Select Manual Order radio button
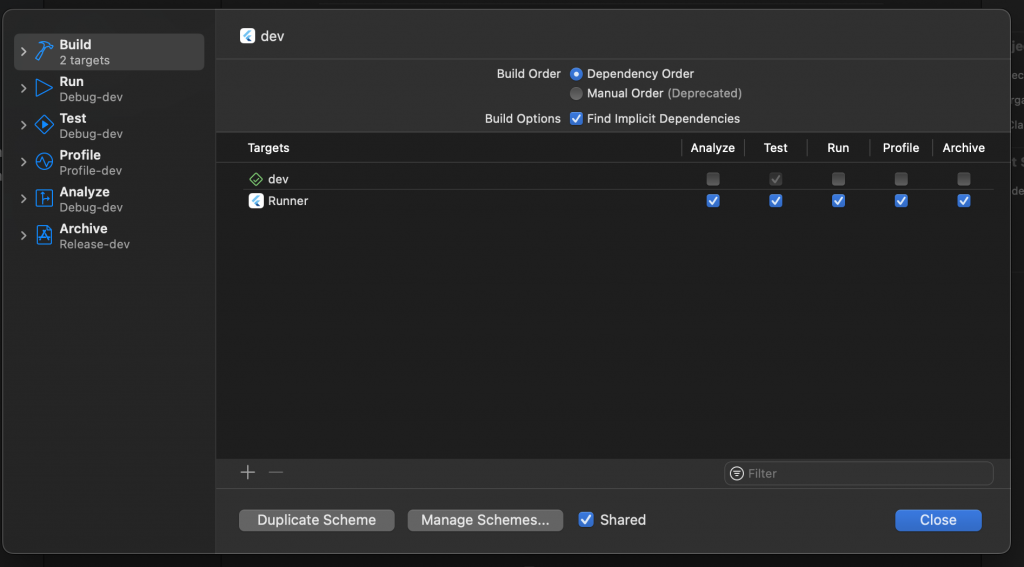The image size is (1024, 567). [x=576, y=94]
